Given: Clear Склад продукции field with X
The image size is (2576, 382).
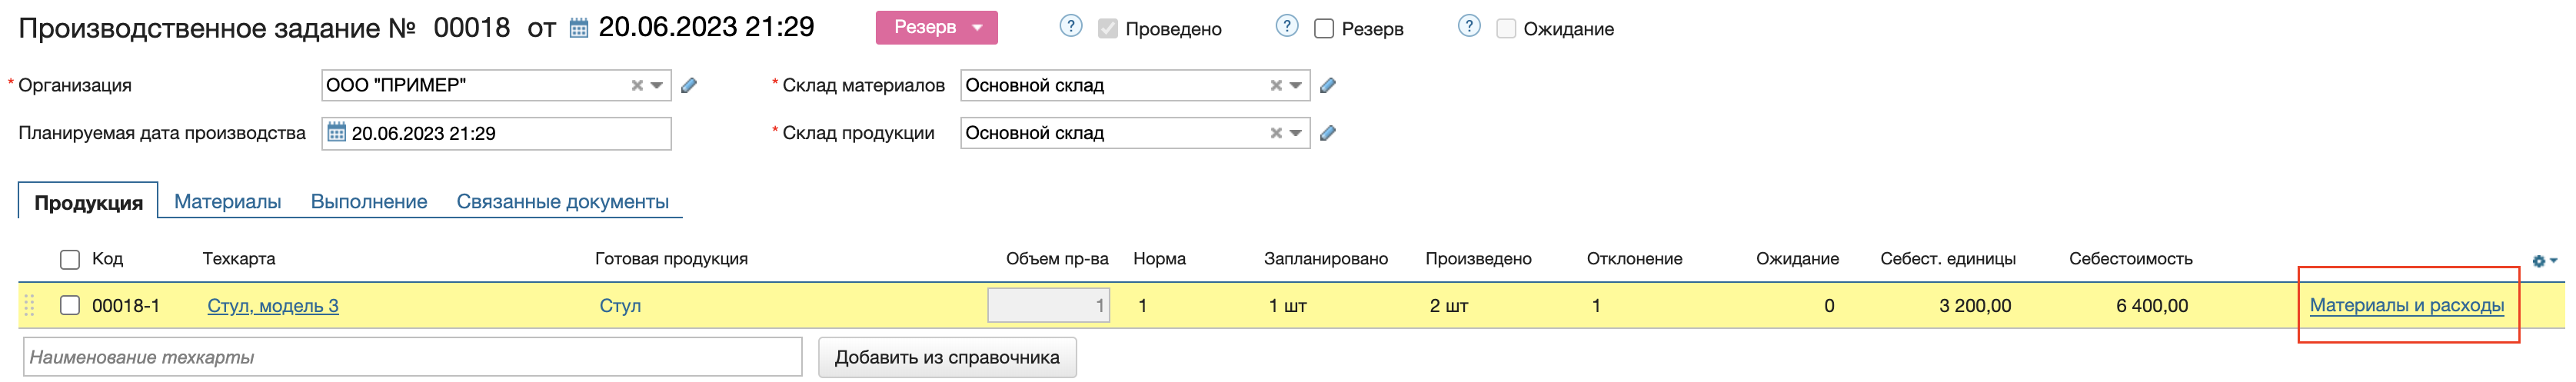Looking at the screenshot, I should tap(1276, 133).
